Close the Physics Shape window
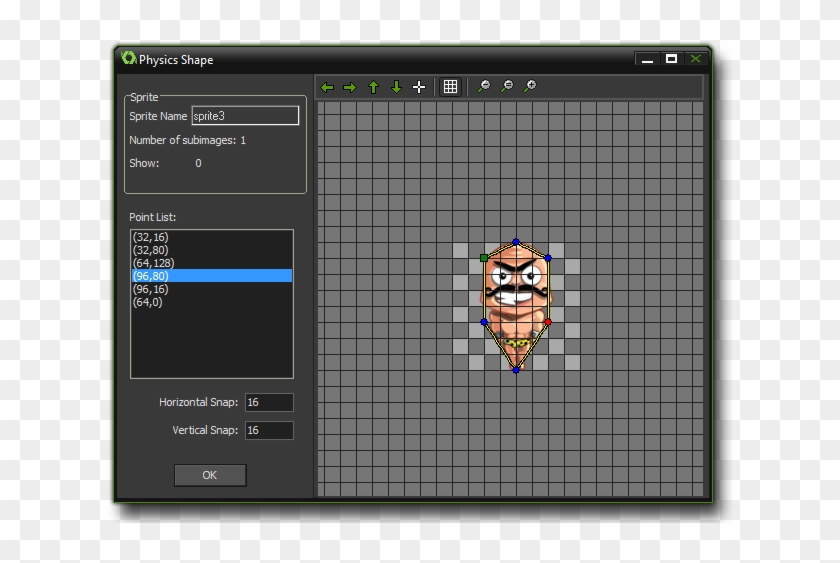 695,58
